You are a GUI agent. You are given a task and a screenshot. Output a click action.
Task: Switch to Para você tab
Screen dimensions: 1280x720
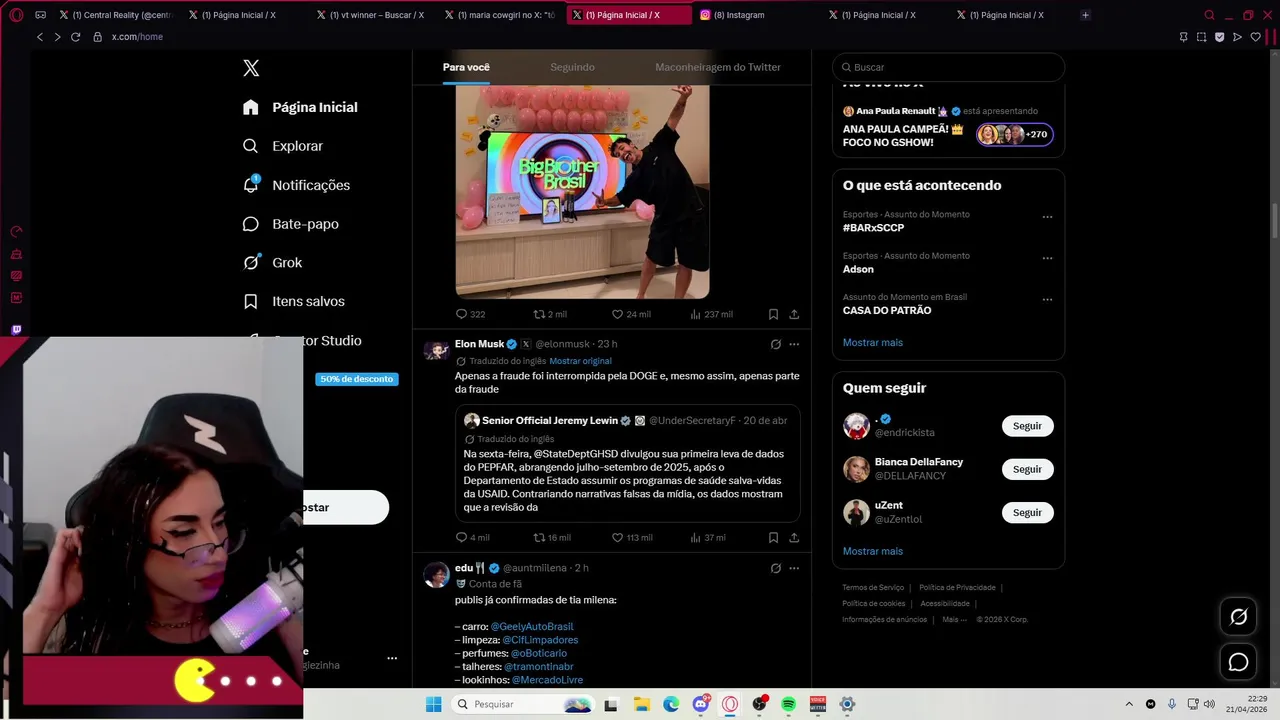coord(466,67)
